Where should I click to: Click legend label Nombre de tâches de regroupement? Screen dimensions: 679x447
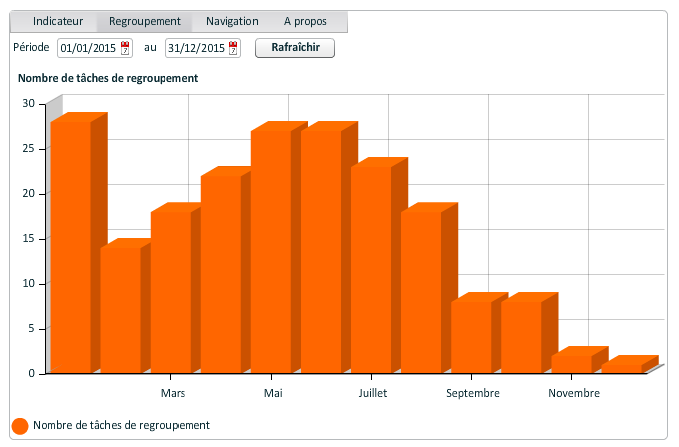(121, 425)
